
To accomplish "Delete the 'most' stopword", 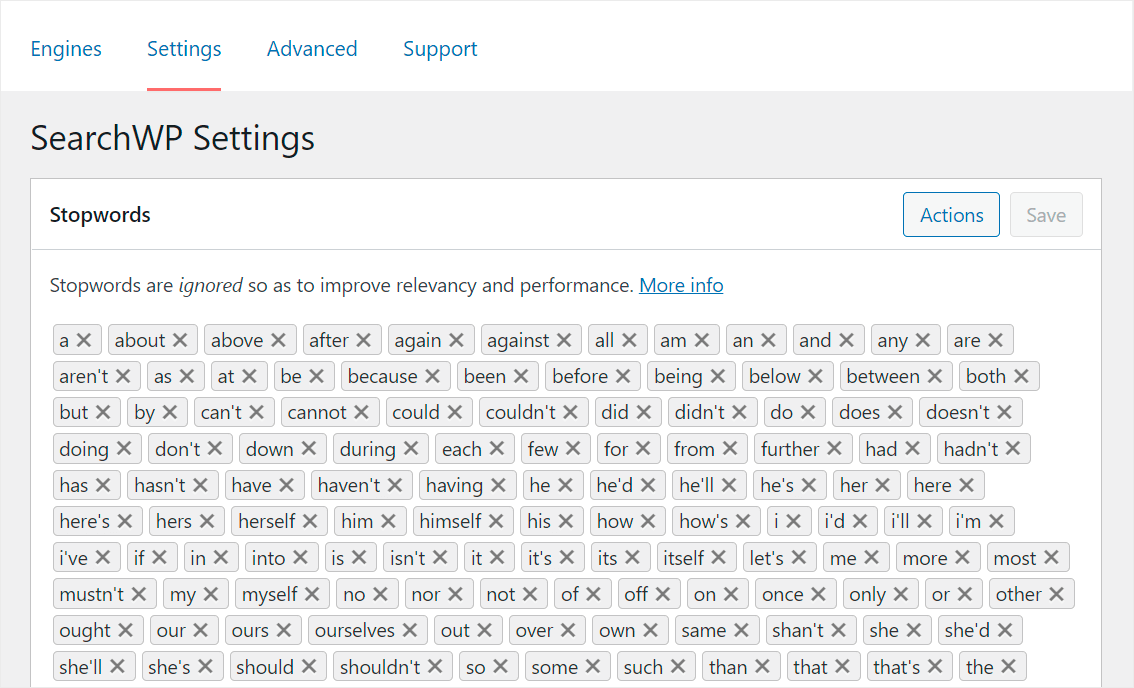I will 1051,558.
